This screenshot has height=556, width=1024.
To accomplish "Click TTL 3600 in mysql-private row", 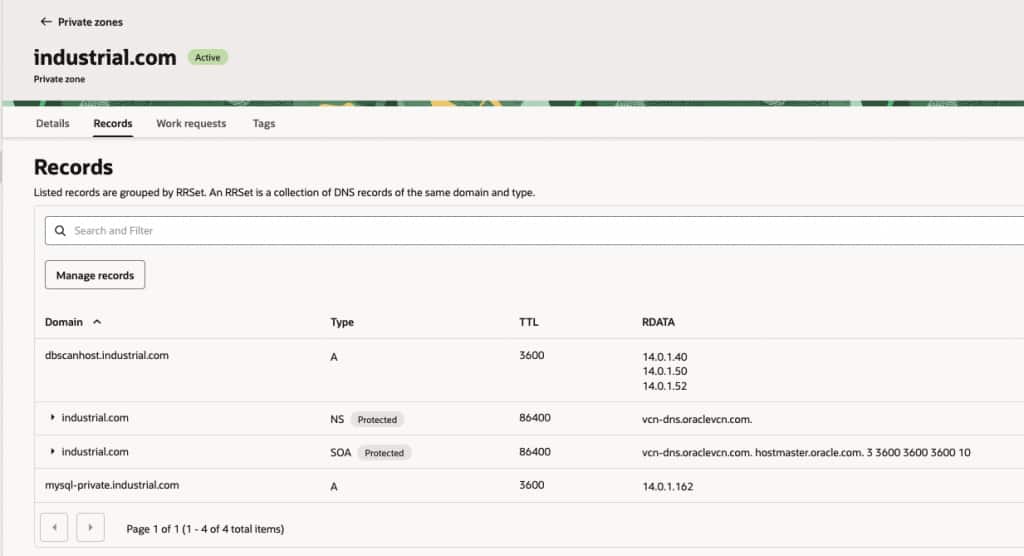I will [x=532, y=485].
